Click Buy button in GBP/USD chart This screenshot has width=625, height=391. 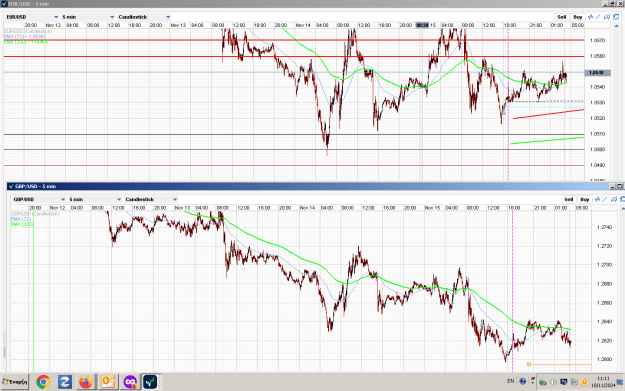(x=585, y=199)
